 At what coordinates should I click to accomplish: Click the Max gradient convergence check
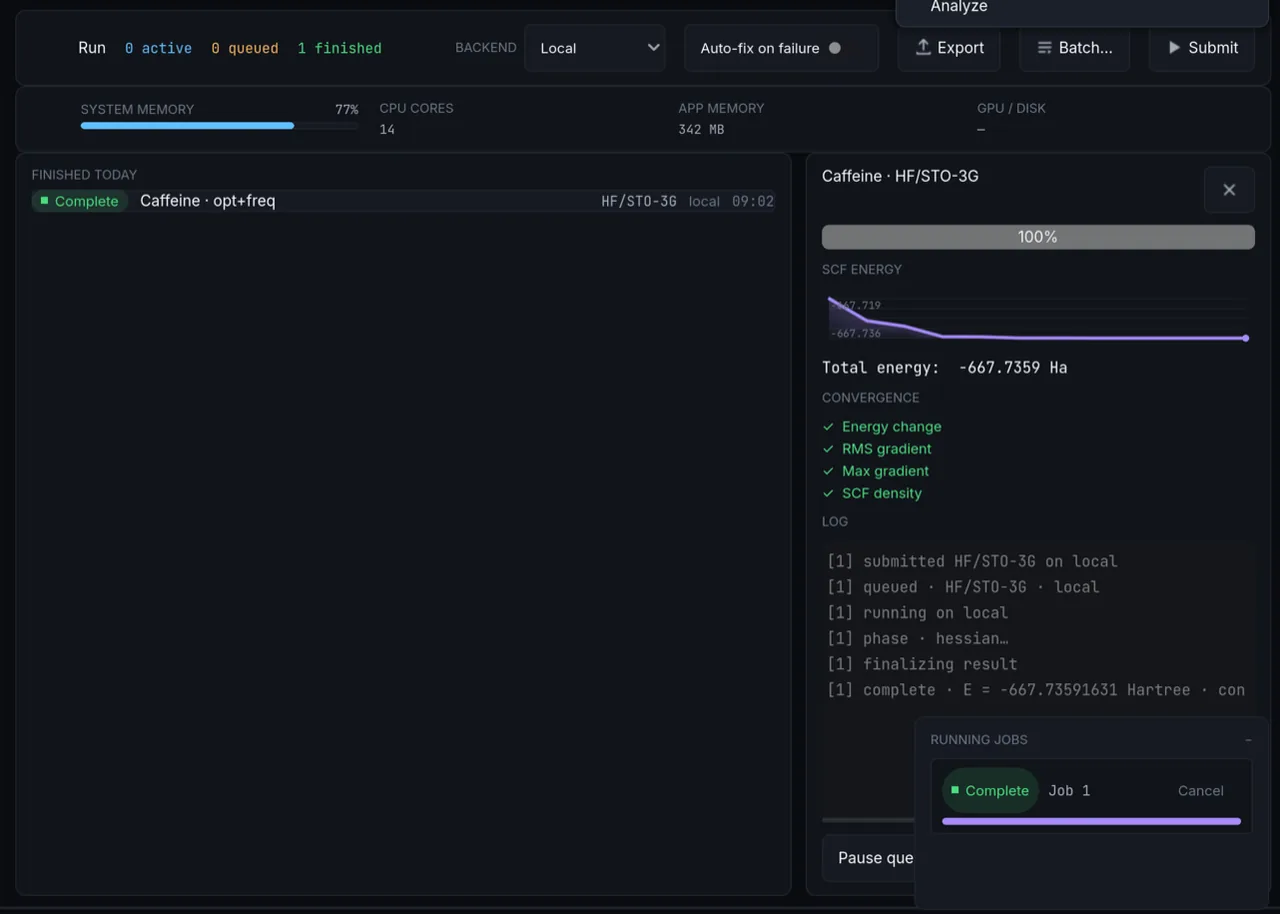pyautogui.click(x=876, y=471)
